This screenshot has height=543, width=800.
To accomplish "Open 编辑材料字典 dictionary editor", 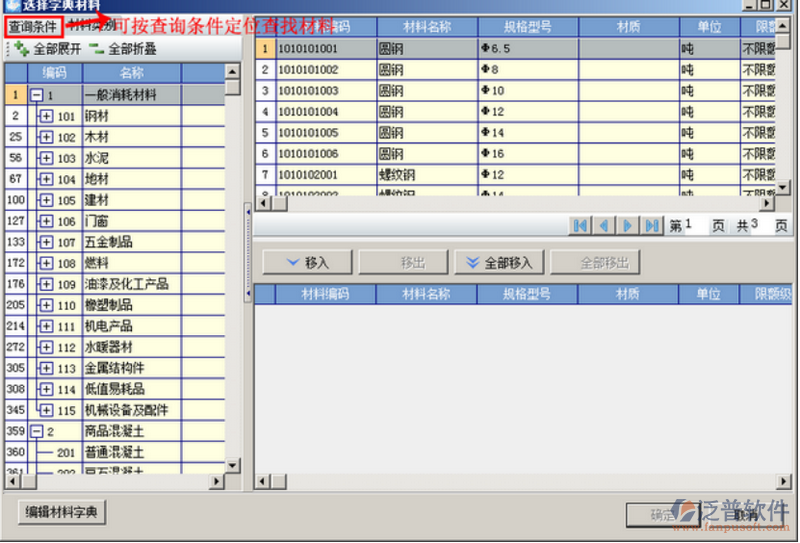I will [x=61, y=513].
